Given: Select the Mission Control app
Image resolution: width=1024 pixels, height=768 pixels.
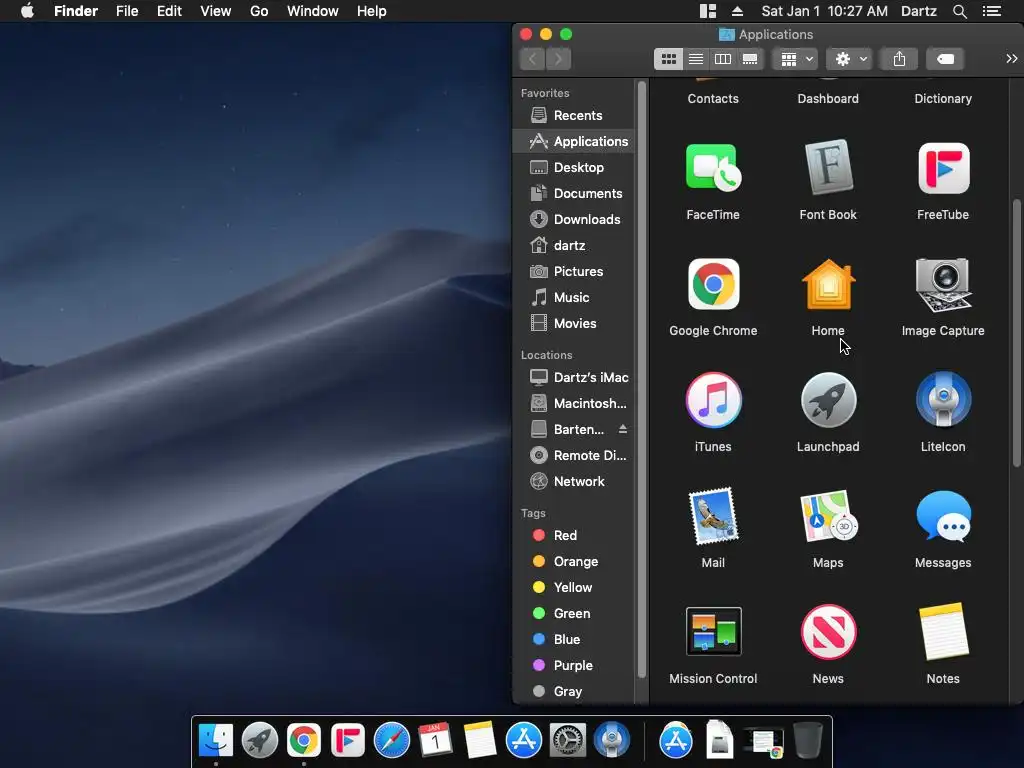Looking at the screenshot, I should (x=713, y=632).
